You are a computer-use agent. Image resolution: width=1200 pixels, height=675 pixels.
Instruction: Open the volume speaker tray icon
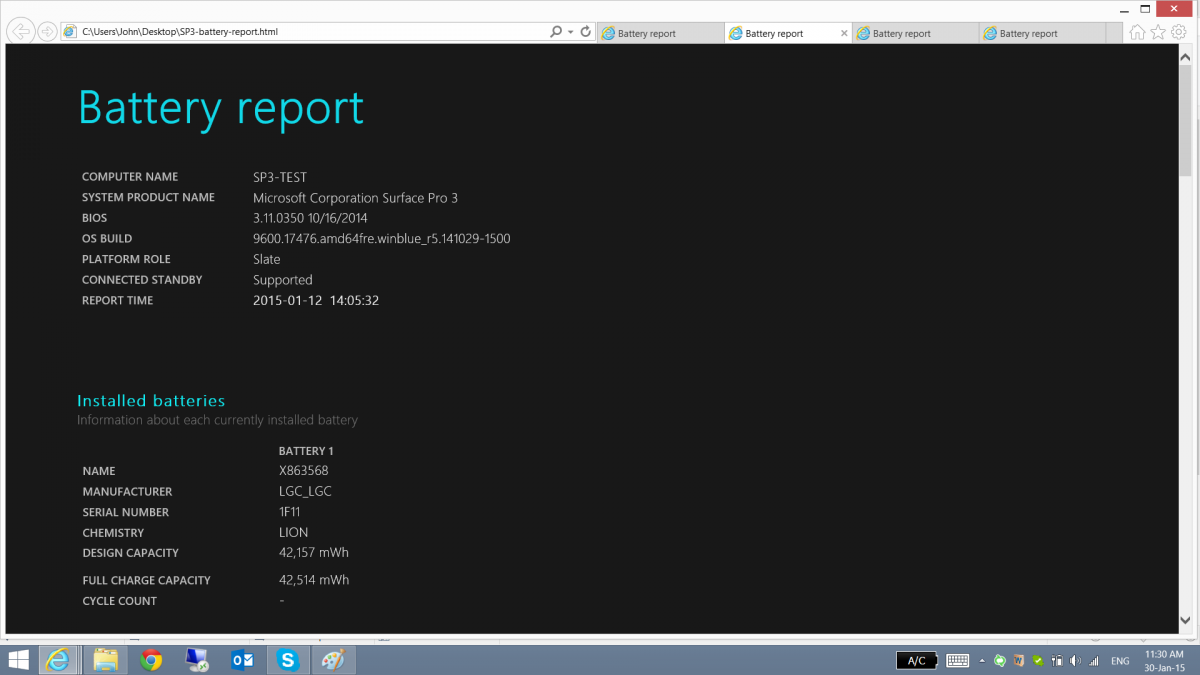tap(1075, 661)
